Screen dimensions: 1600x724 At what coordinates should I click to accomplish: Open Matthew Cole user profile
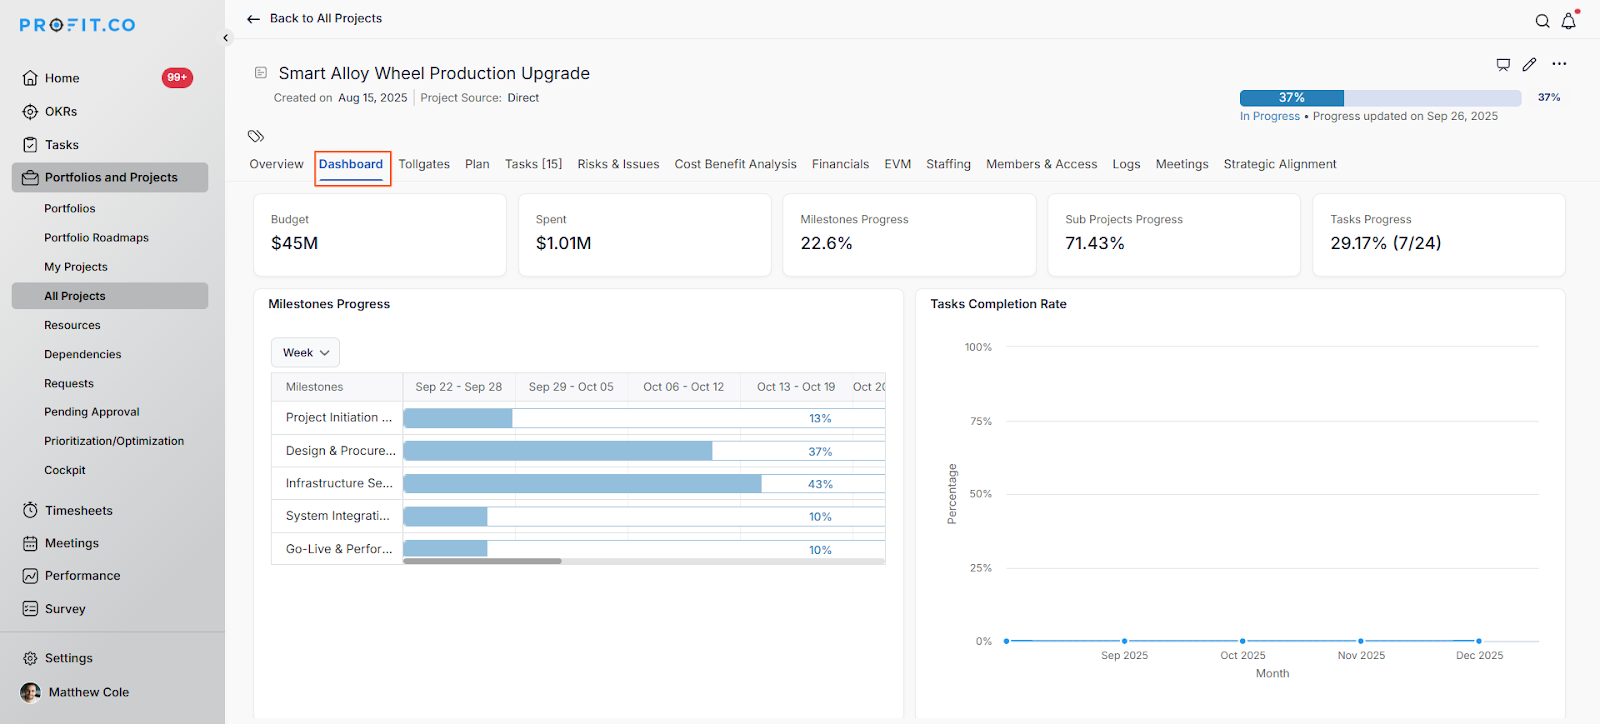88,692
